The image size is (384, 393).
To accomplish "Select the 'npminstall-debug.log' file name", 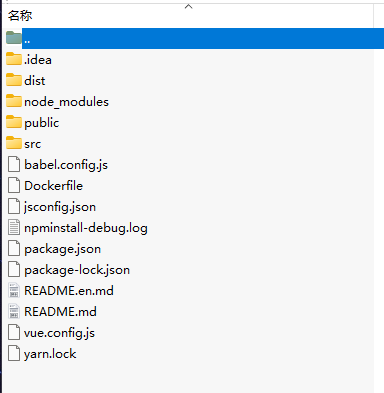I will pyautogui.click(x=86, y=228).
